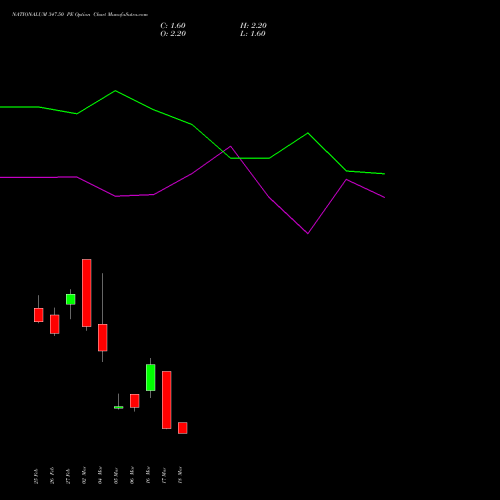Click the tall red candle for 02 Mar
Screen dimensions: 500x500
point(87,293)
